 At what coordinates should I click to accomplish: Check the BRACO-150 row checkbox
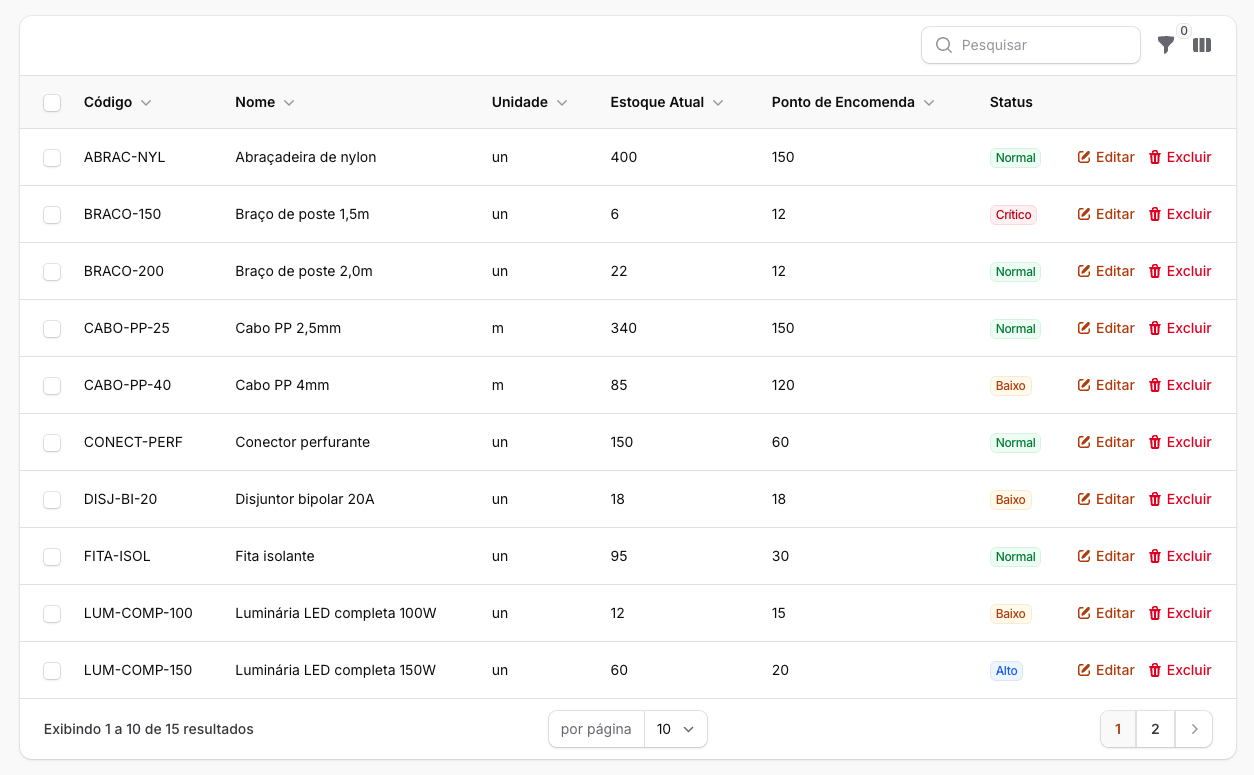pyautogui.click(x=52, y=215)
